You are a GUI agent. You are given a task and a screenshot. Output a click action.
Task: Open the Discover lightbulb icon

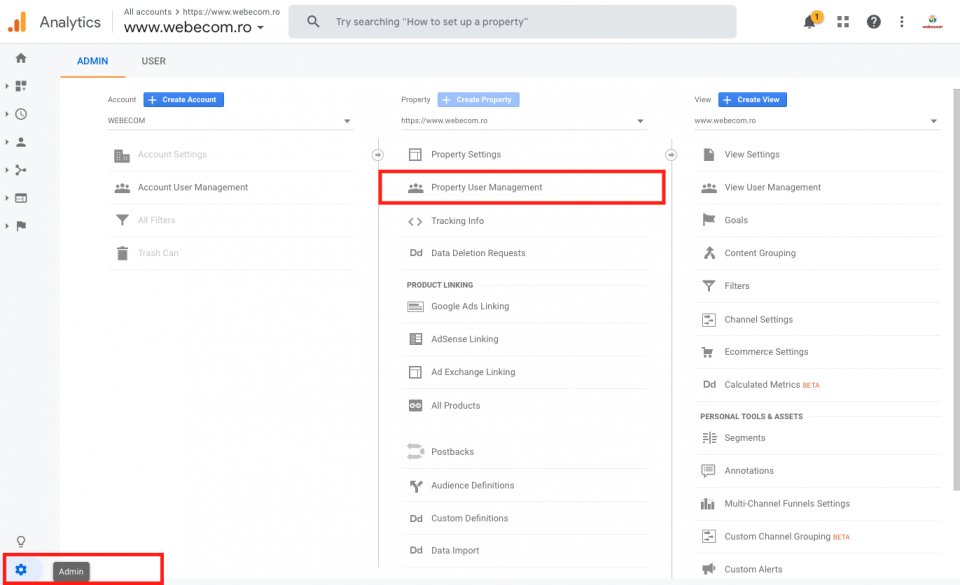20,541
